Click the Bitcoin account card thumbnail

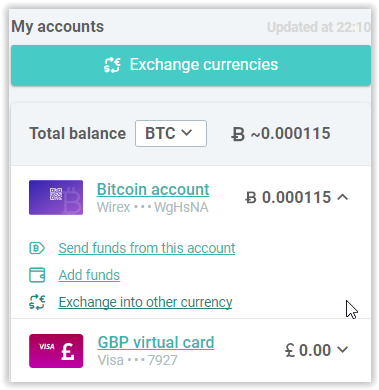tap(56, 197)
